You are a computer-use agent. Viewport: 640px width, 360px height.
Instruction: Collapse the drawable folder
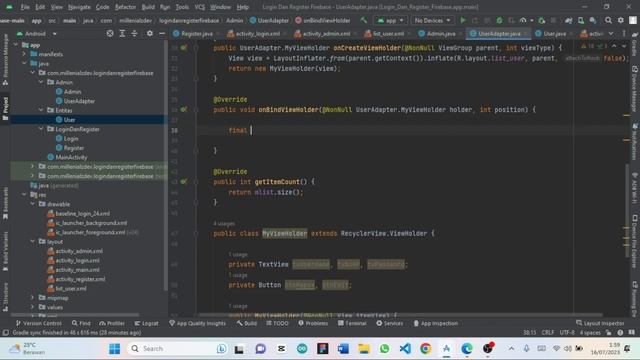coord(33,204)
